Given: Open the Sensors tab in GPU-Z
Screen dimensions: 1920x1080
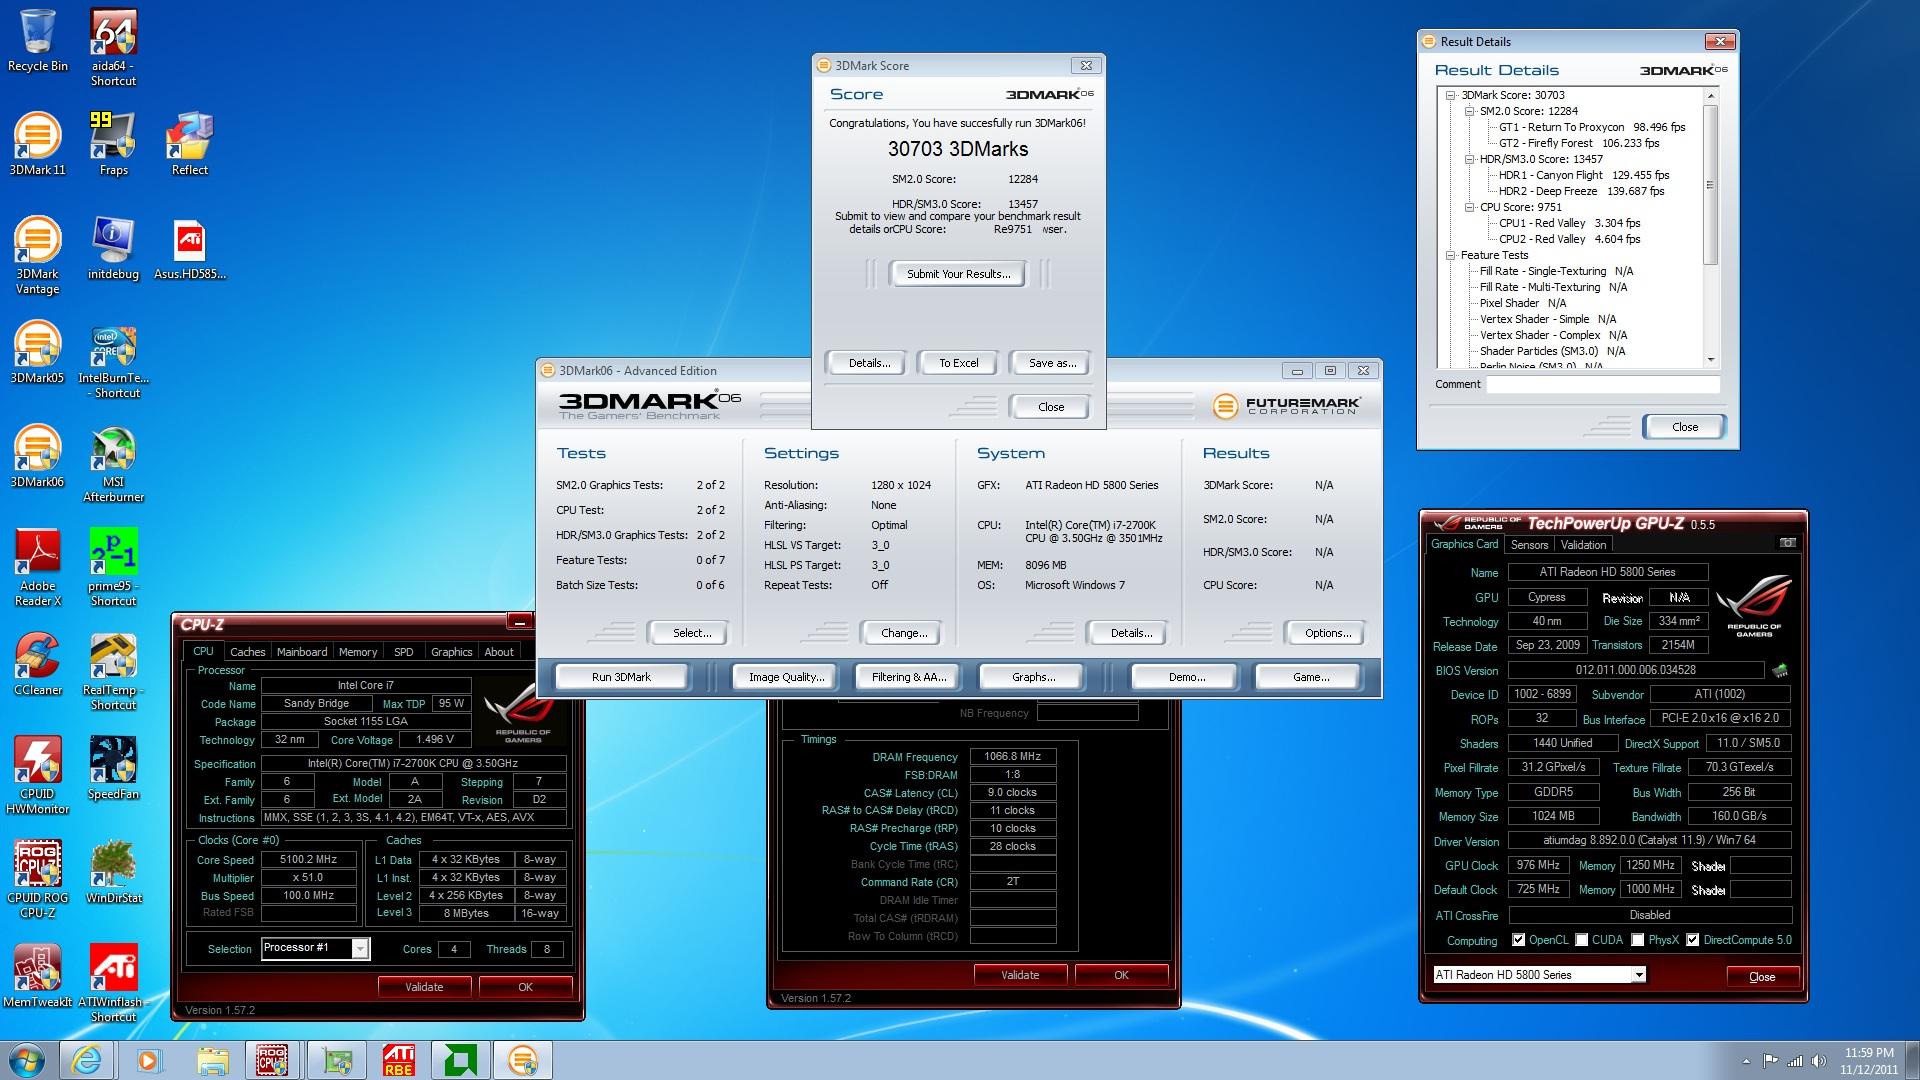Looking at the screenshot, I should (x=1529, y=545).
